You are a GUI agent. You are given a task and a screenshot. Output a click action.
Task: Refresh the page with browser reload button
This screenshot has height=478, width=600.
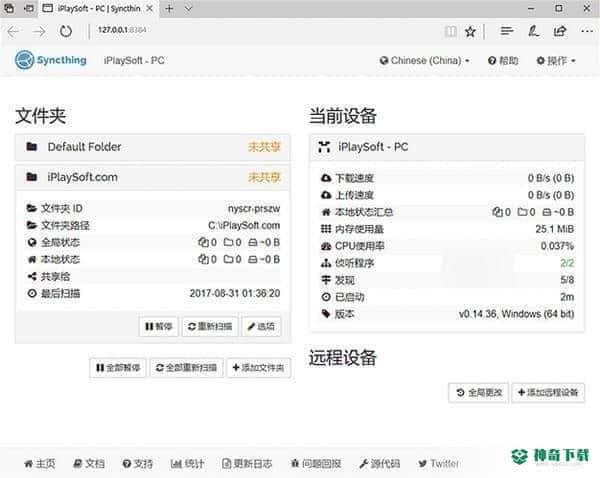[x=66, y=31]
